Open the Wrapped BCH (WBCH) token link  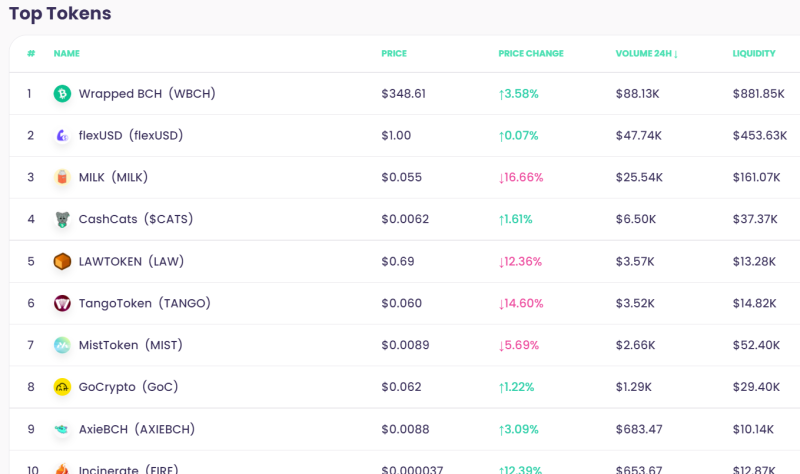[x=147, y=93]
